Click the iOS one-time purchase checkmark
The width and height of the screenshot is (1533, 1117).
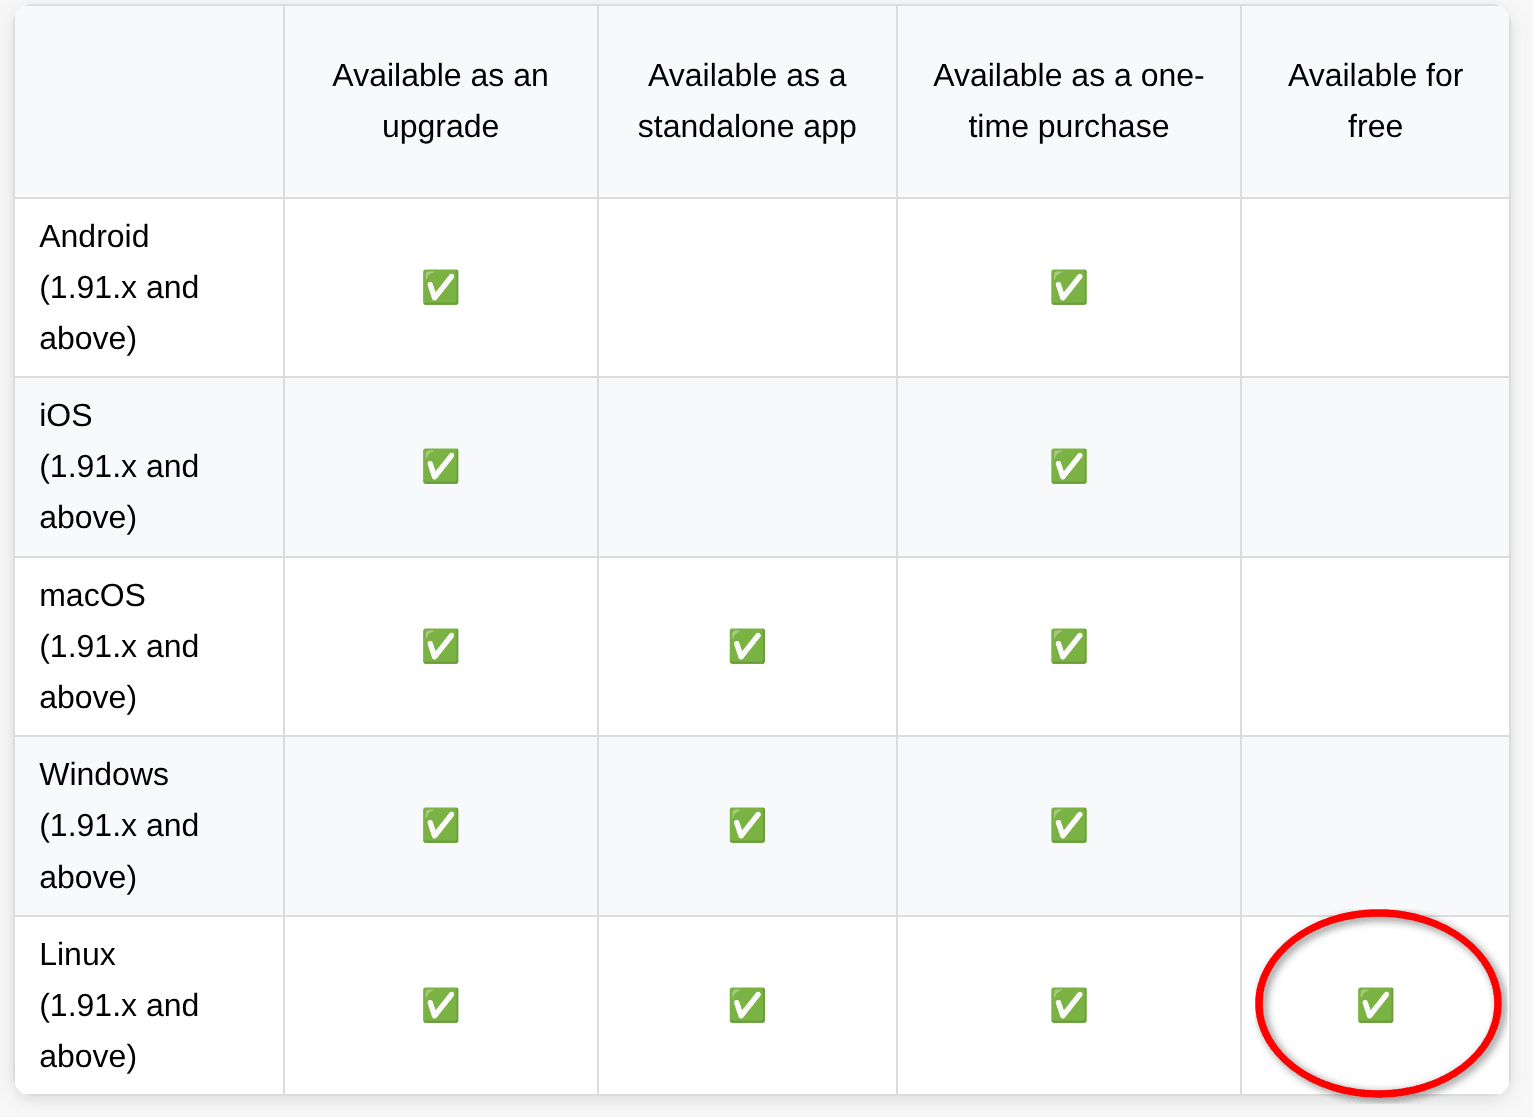pos(1068,467)
